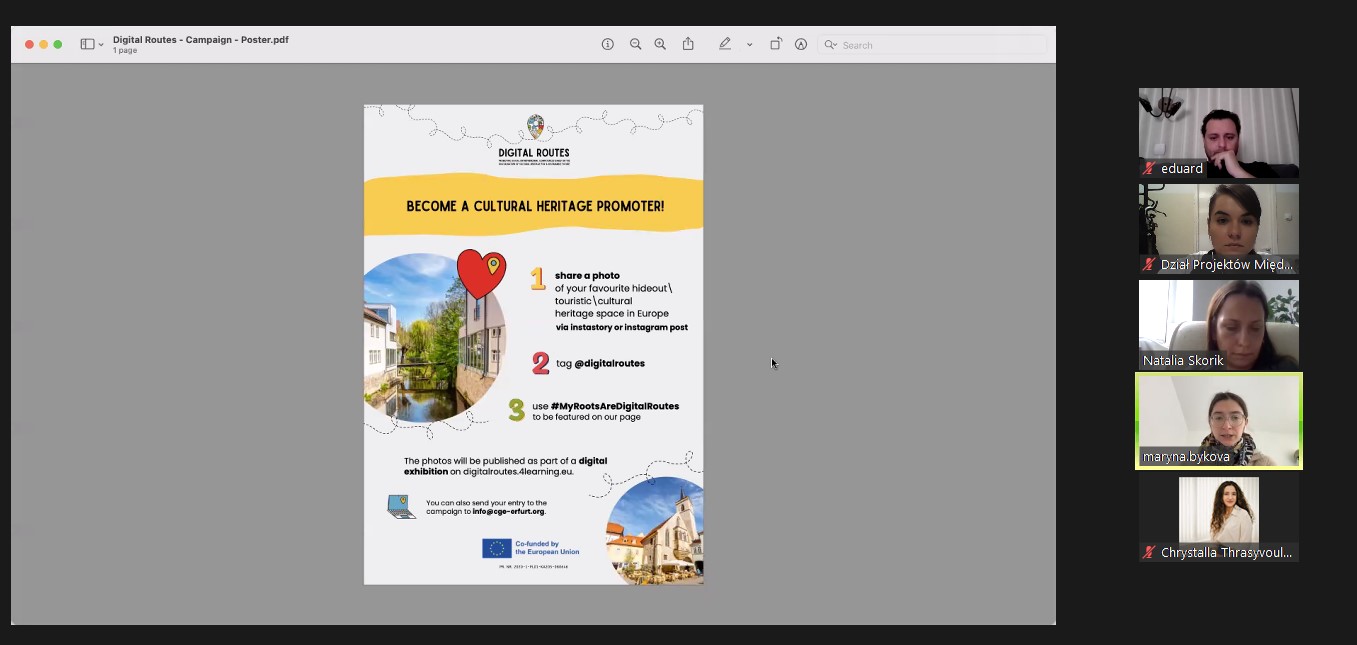Select the Dział Projektów video tile
Viewport: 1357px width, 645px height.
click(1219, 229)
